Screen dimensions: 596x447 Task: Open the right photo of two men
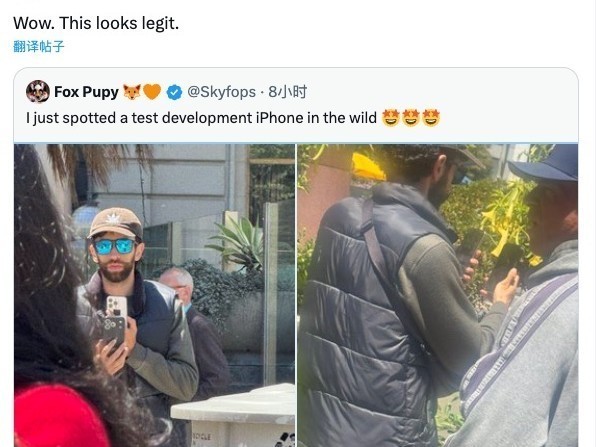point(437,295)
